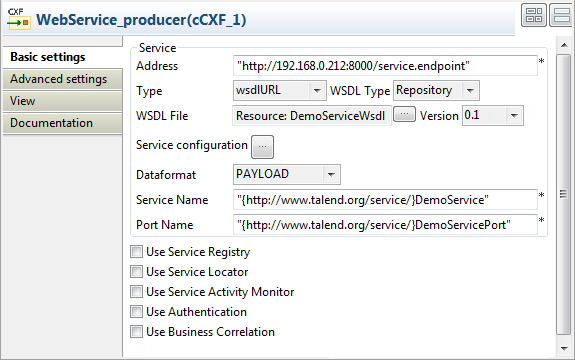
Task: Open the Documentation tab
Action: pyautogui.click(x=63, y=123)
